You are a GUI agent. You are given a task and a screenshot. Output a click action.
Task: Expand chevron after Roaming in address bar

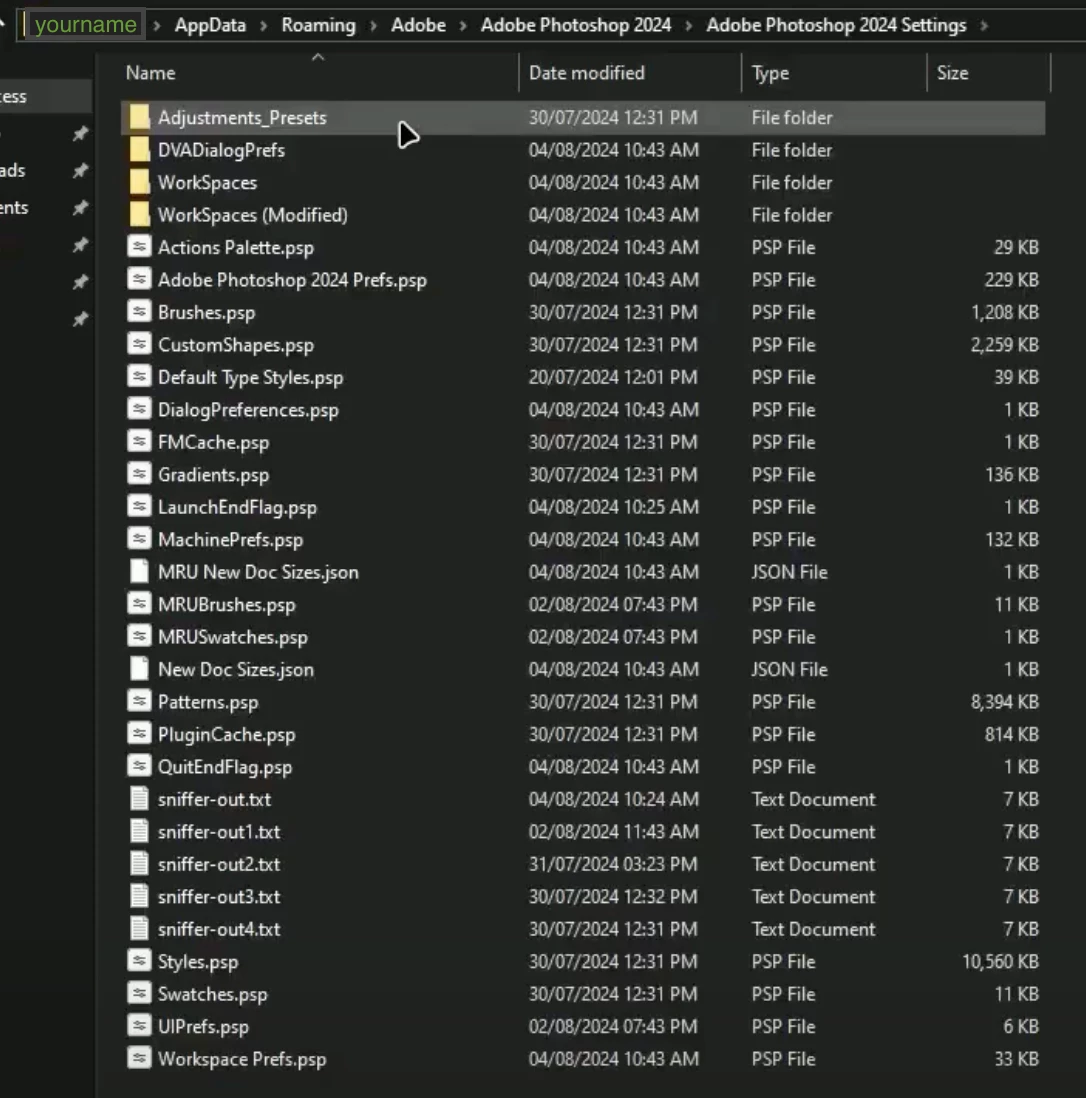click(373, 25)
